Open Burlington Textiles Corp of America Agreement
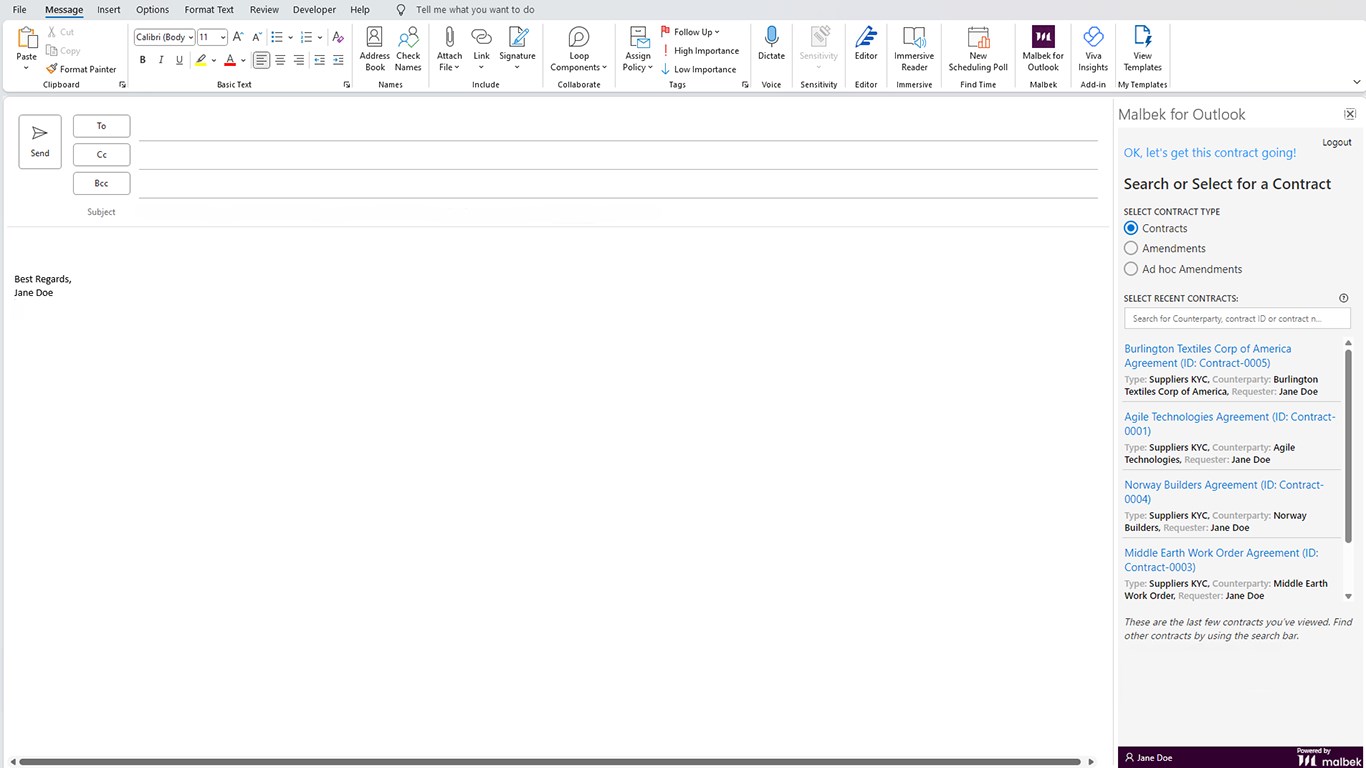Viewport: 1366px width, 768px height. 1208,356
